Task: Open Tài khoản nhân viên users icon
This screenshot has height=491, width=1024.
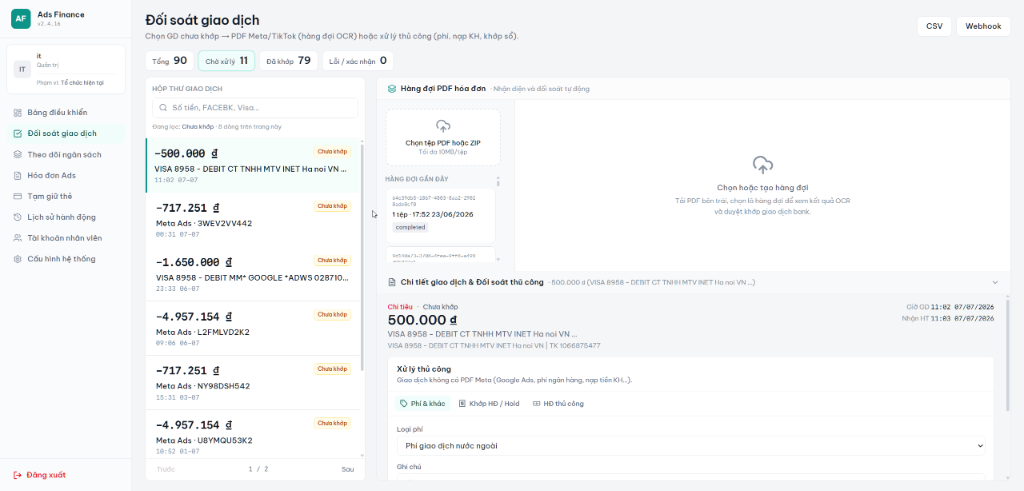Action: click(x=18, y=238)
